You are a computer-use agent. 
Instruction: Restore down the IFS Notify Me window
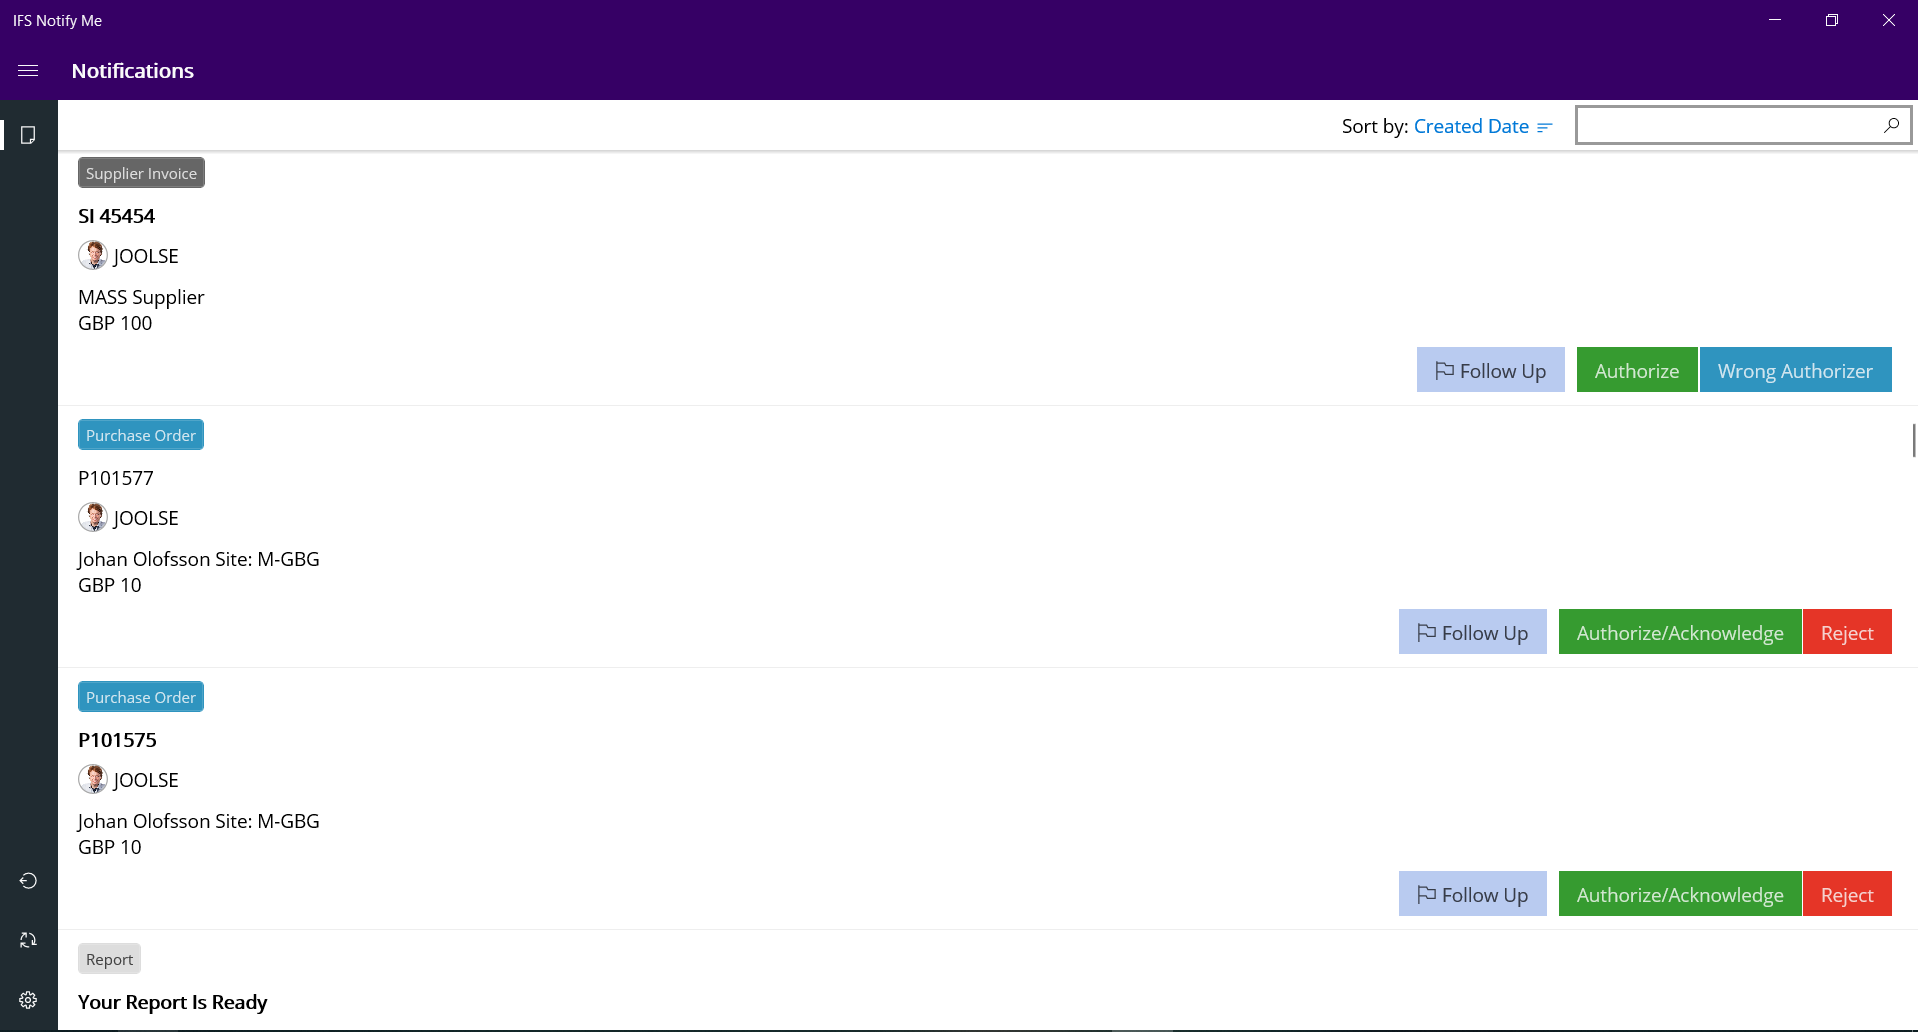pyautogui.click(x=1832, y=20)
